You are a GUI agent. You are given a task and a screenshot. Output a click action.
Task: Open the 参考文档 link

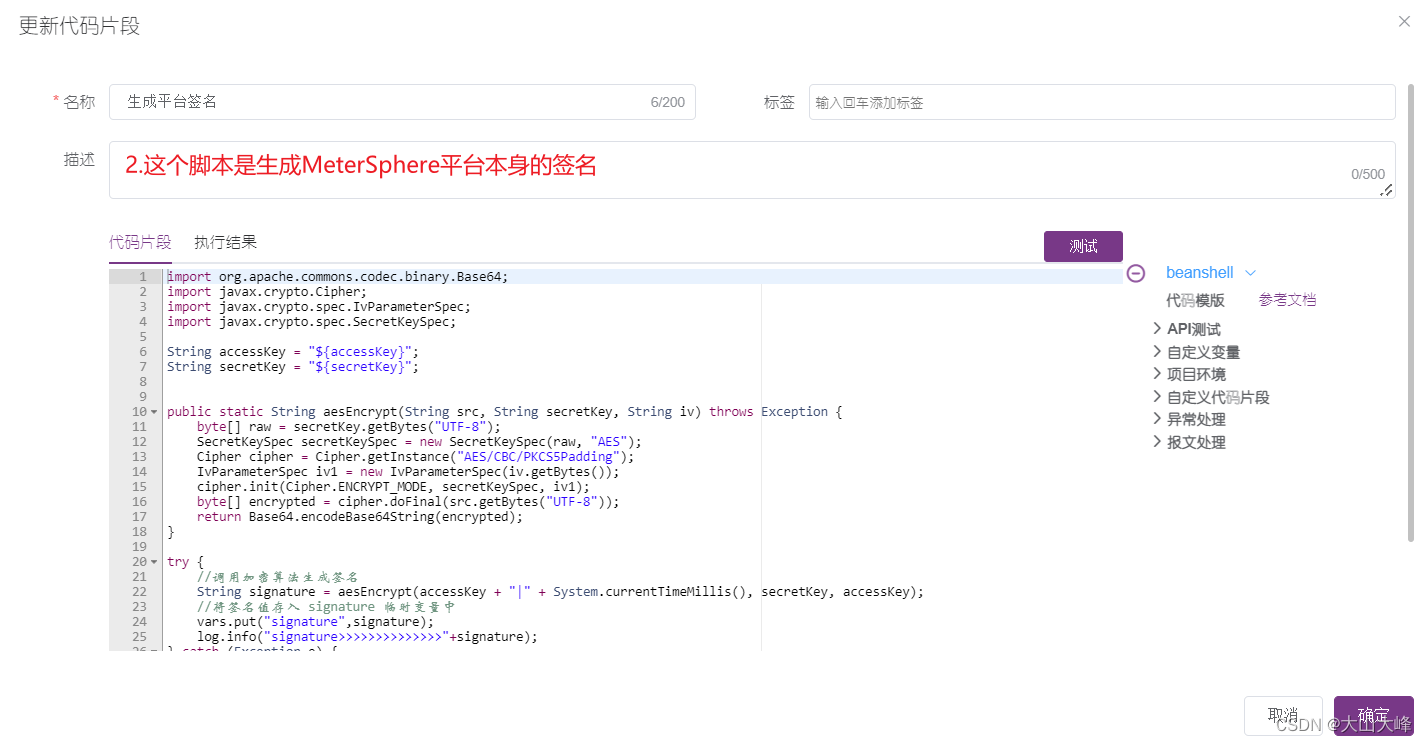(1287, 300)
